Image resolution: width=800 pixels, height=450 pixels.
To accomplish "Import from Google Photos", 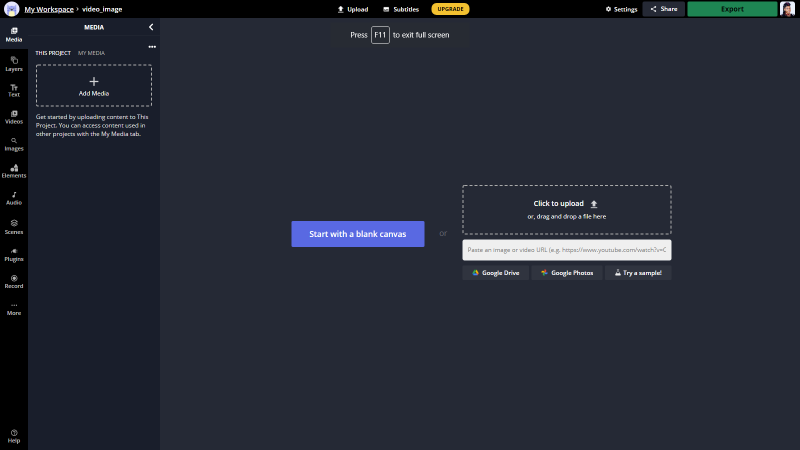I will point(567,273).
